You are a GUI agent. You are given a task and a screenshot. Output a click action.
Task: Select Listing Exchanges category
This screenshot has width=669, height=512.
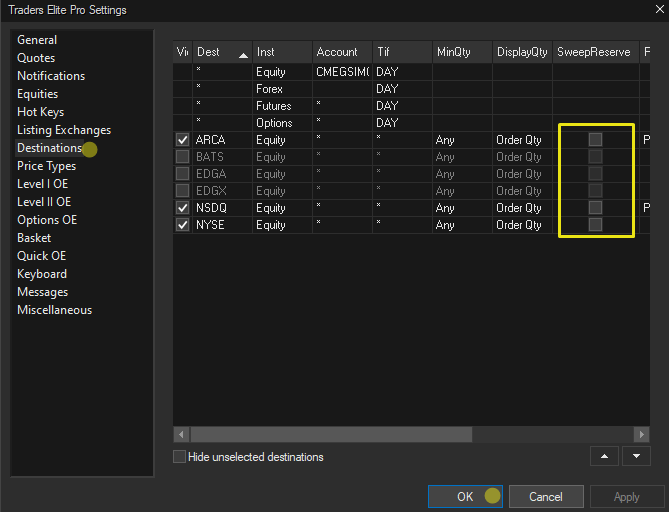64,130
